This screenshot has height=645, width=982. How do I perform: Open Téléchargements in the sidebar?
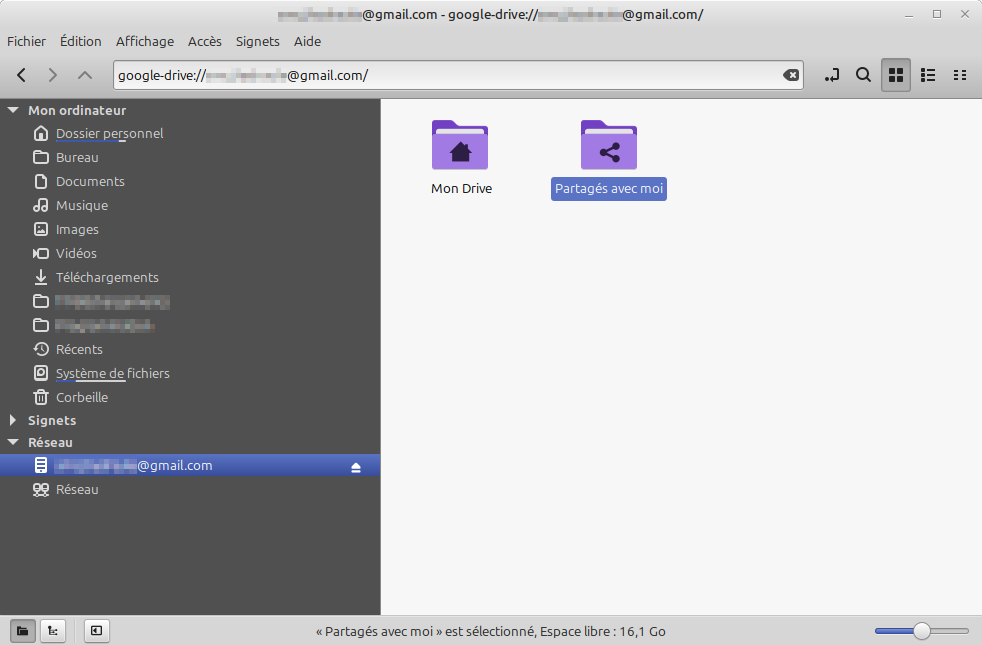pos(107,277)
